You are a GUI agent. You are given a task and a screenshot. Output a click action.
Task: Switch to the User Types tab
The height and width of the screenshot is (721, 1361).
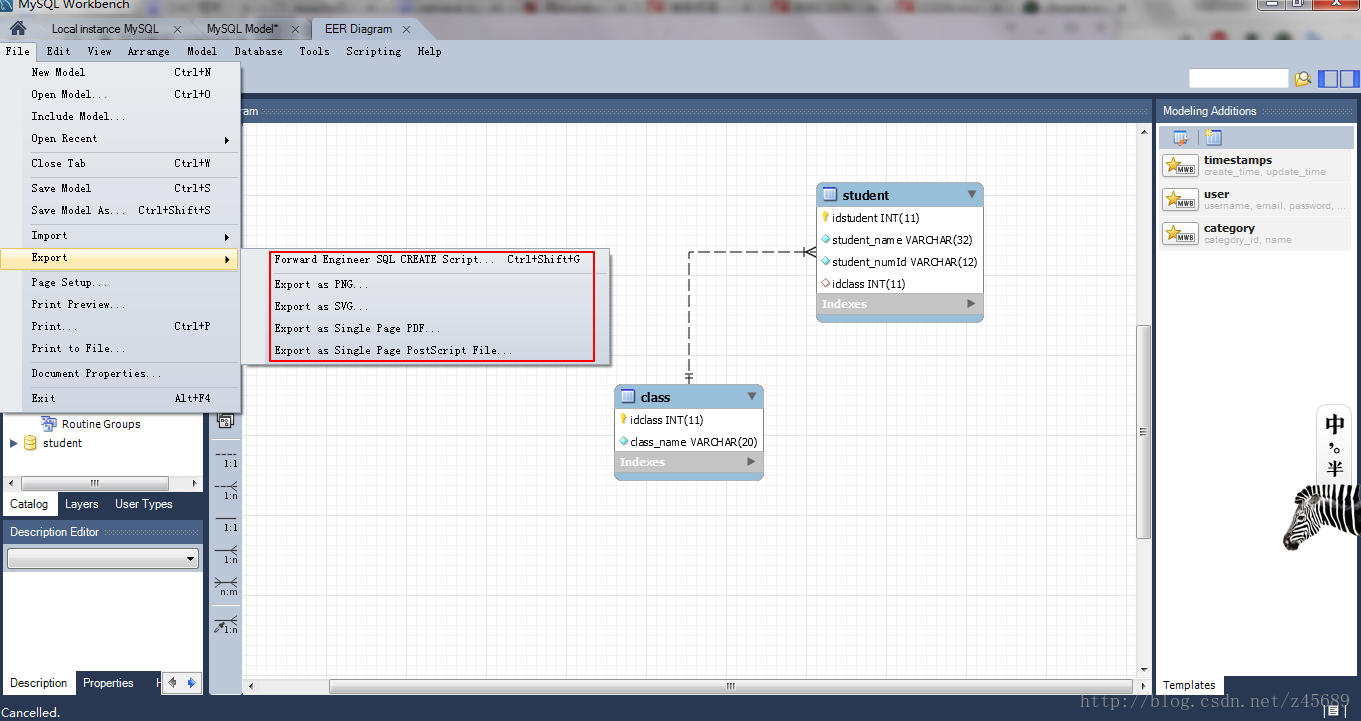pyautogui.click(x=144, y=504)
